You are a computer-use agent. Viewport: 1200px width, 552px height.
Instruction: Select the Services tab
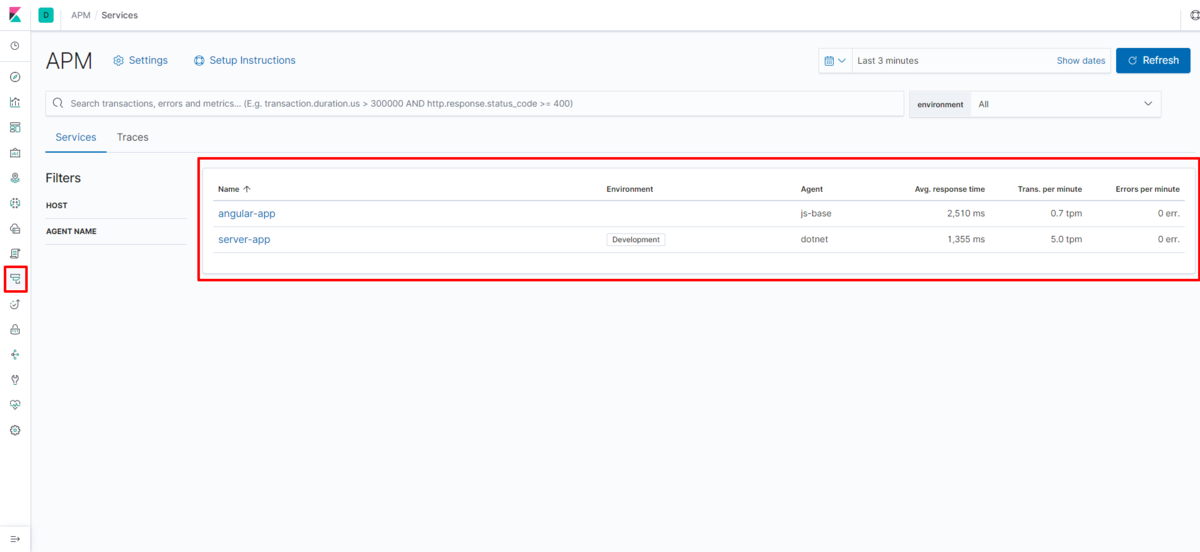(x=76, y=137)
